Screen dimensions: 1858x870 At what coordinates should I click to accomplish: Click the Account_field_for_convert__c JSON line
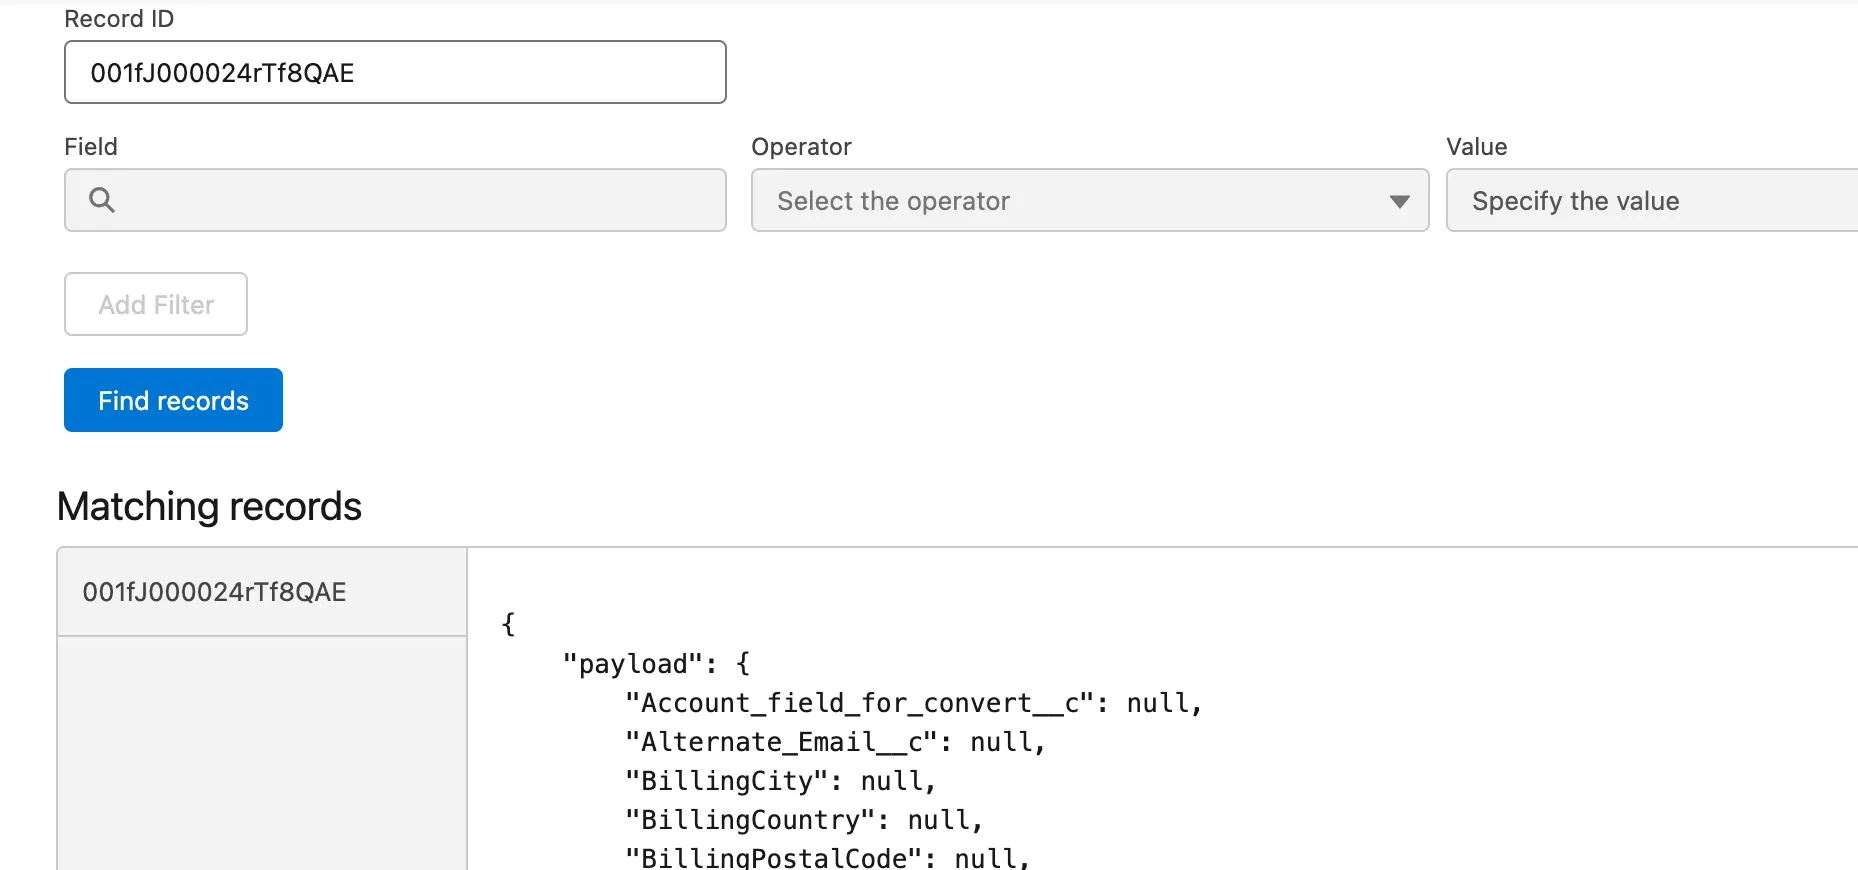point(912,703)
